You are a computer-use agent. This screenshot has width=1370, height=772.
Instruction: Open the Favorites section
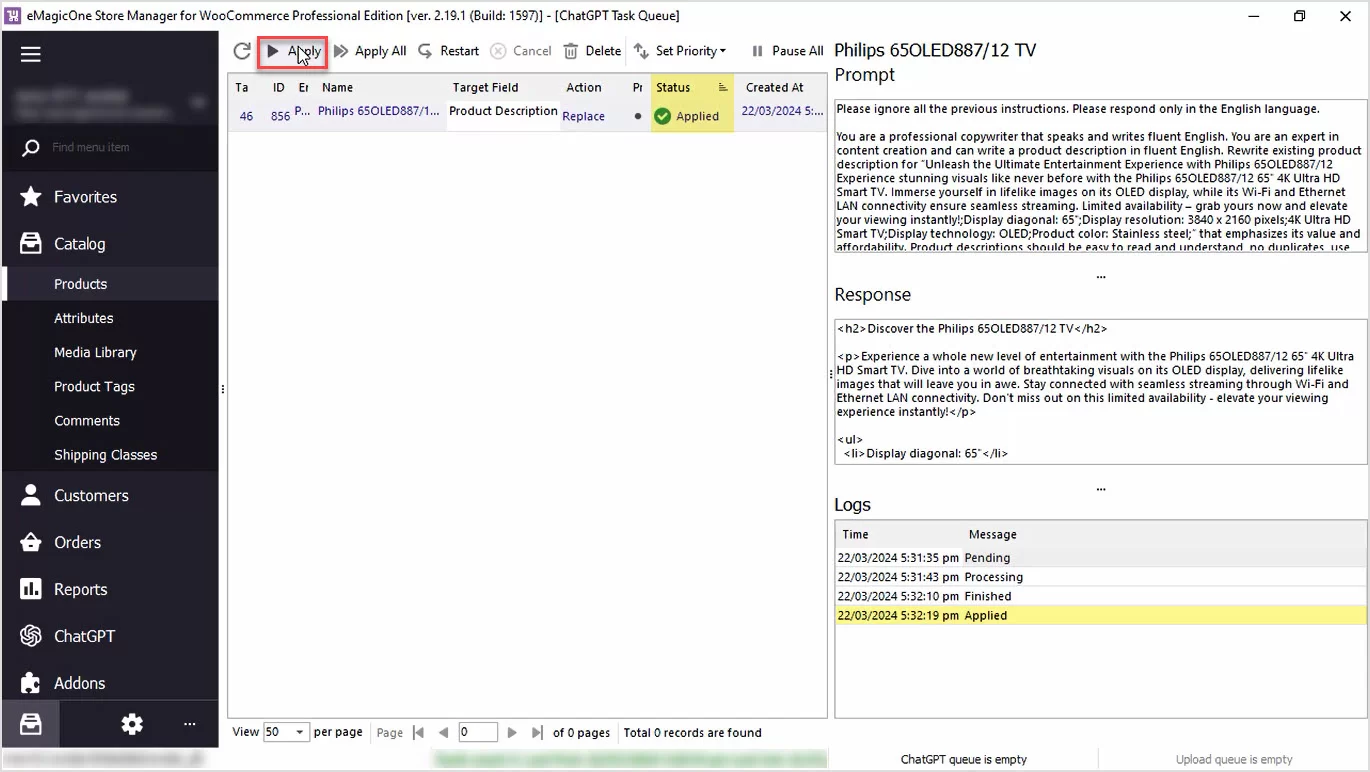pos(85,197)
